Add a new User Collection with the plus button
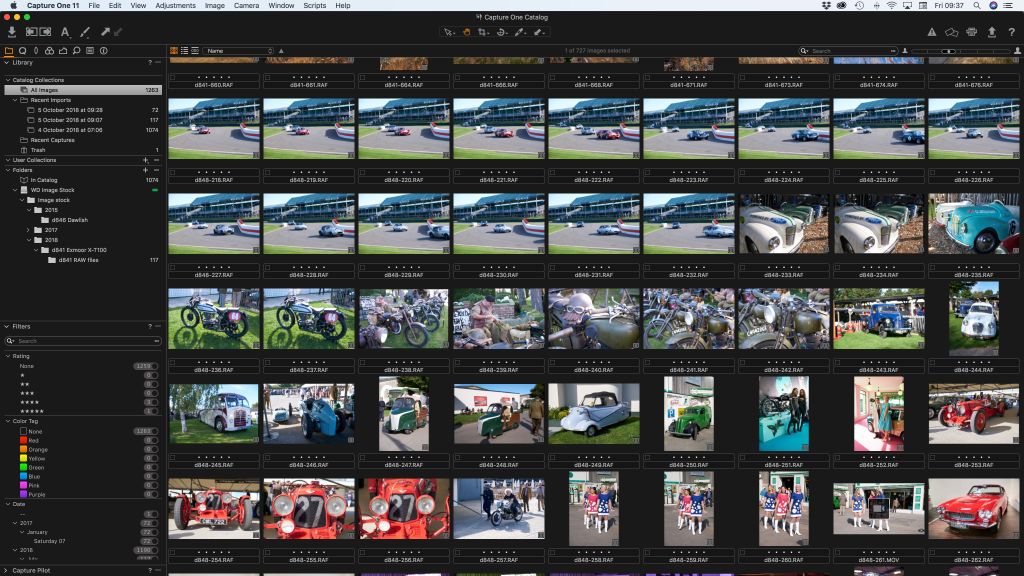The image size is (1024, 576). [x=146, y=160]
